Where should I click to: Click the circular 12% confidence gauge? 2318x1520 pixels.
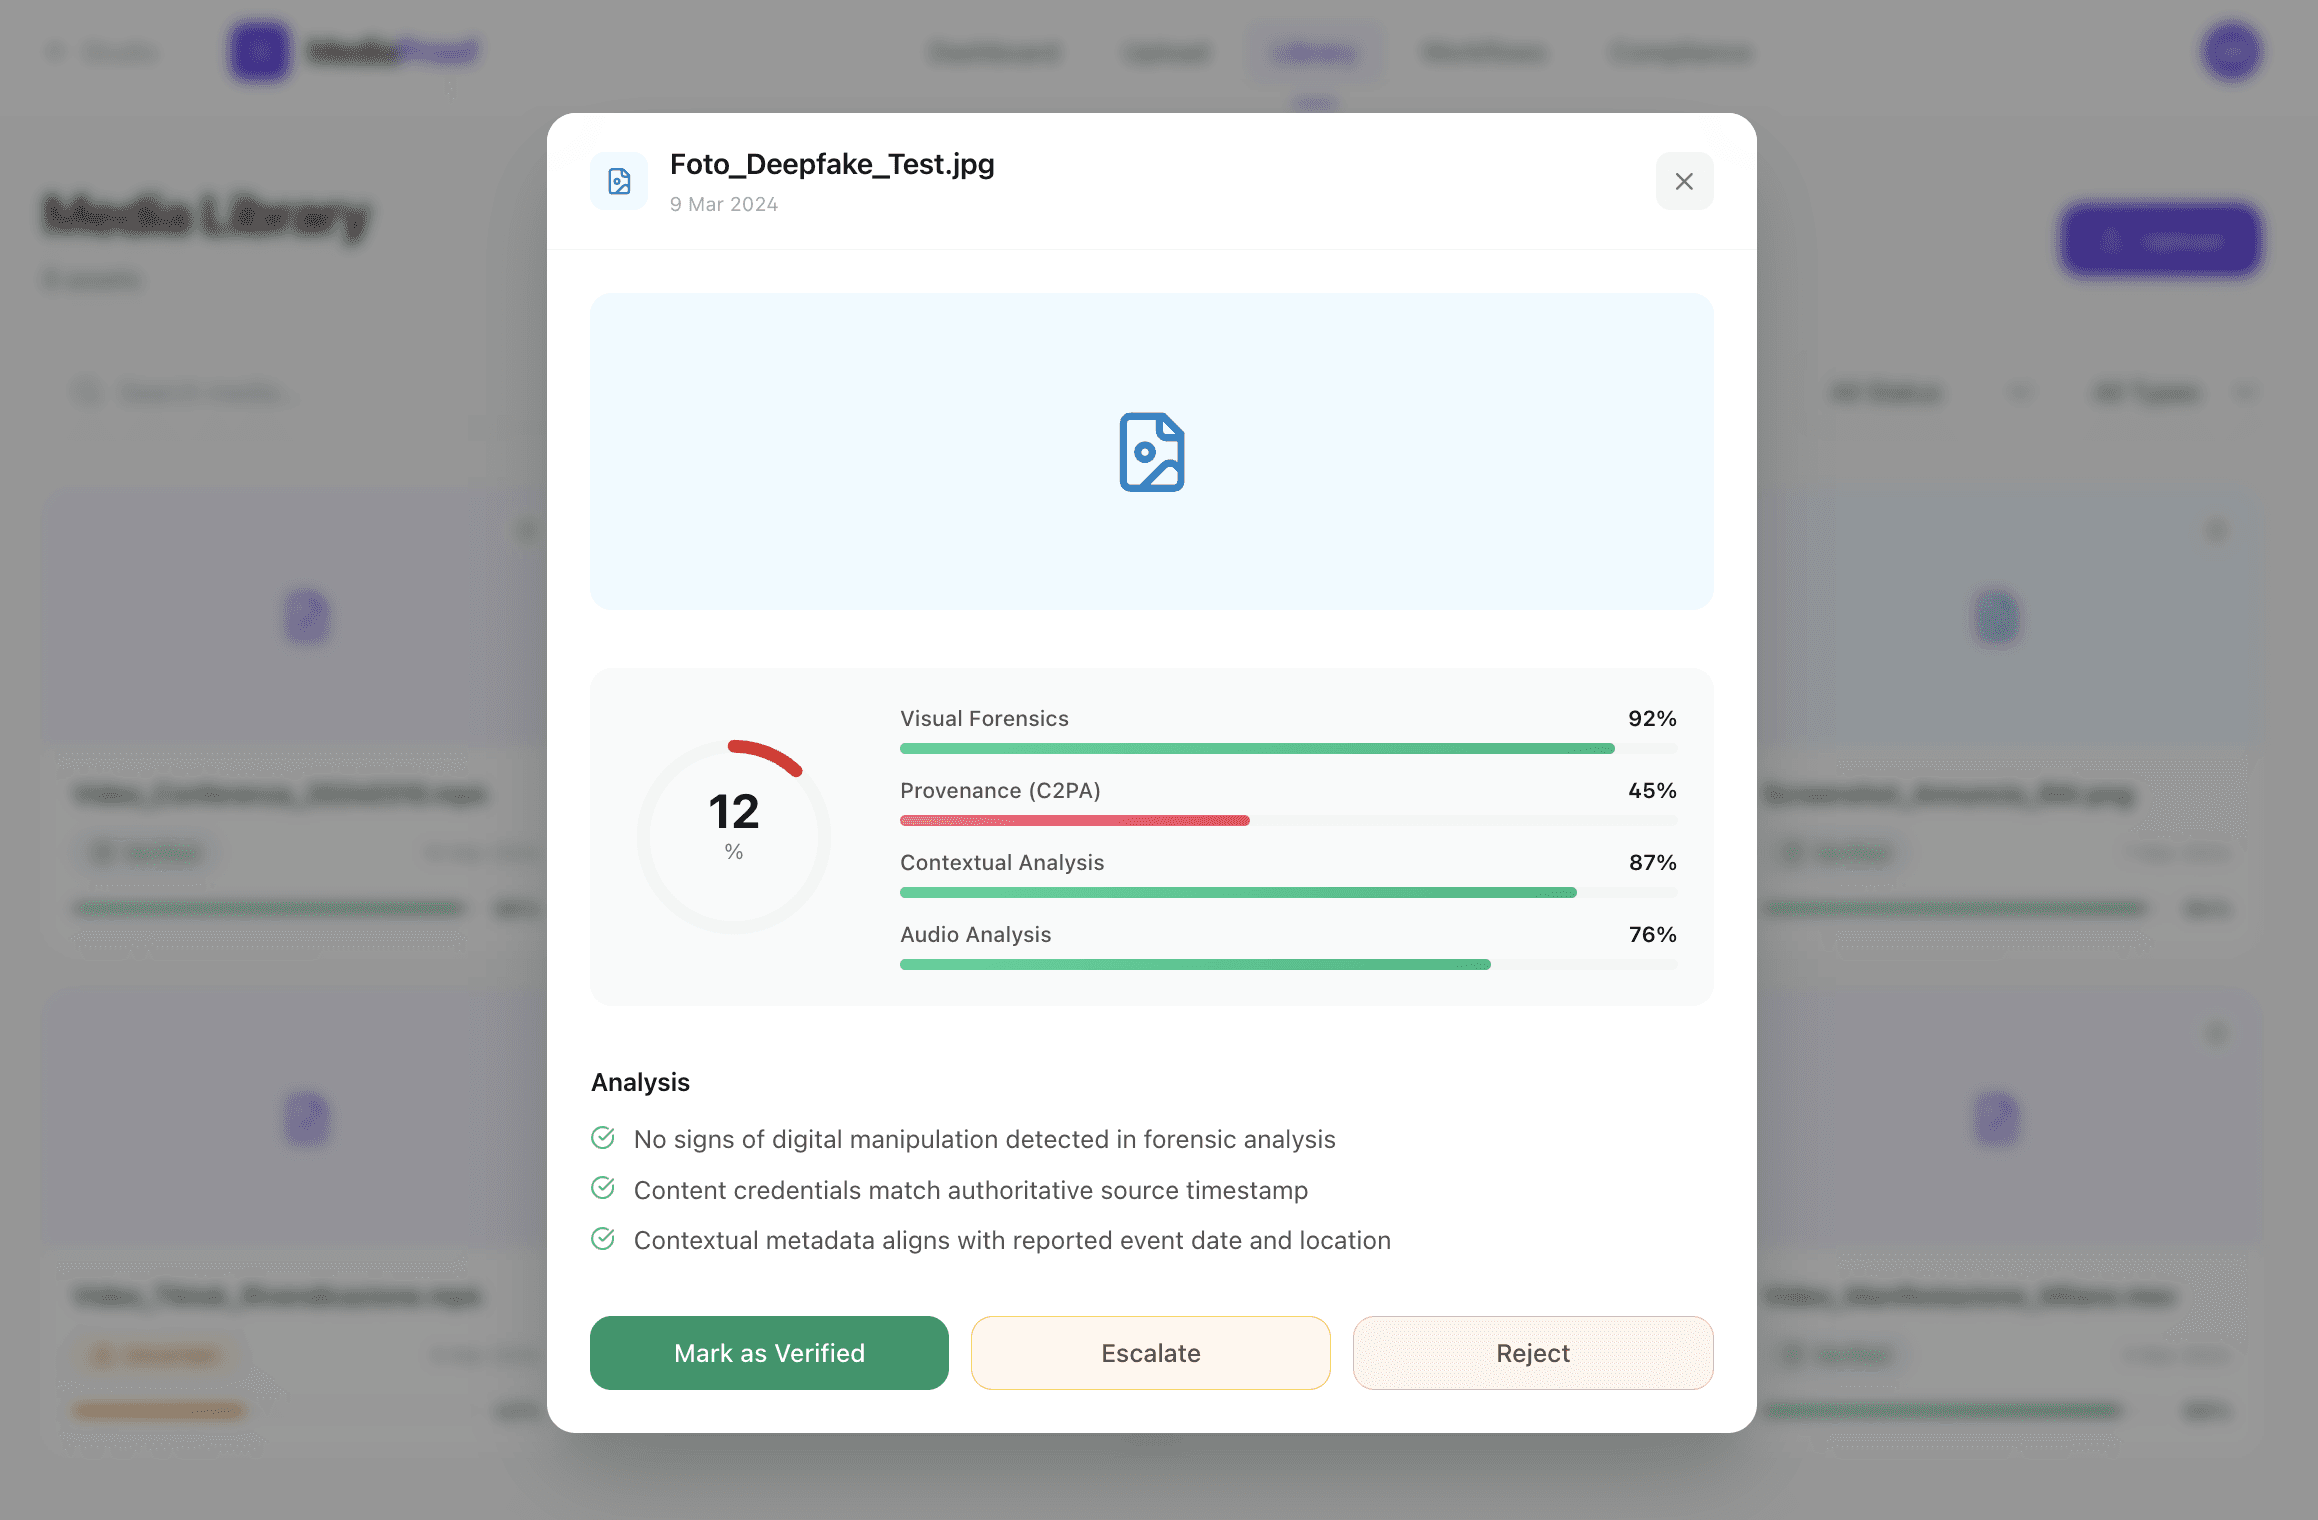(735, 835)
